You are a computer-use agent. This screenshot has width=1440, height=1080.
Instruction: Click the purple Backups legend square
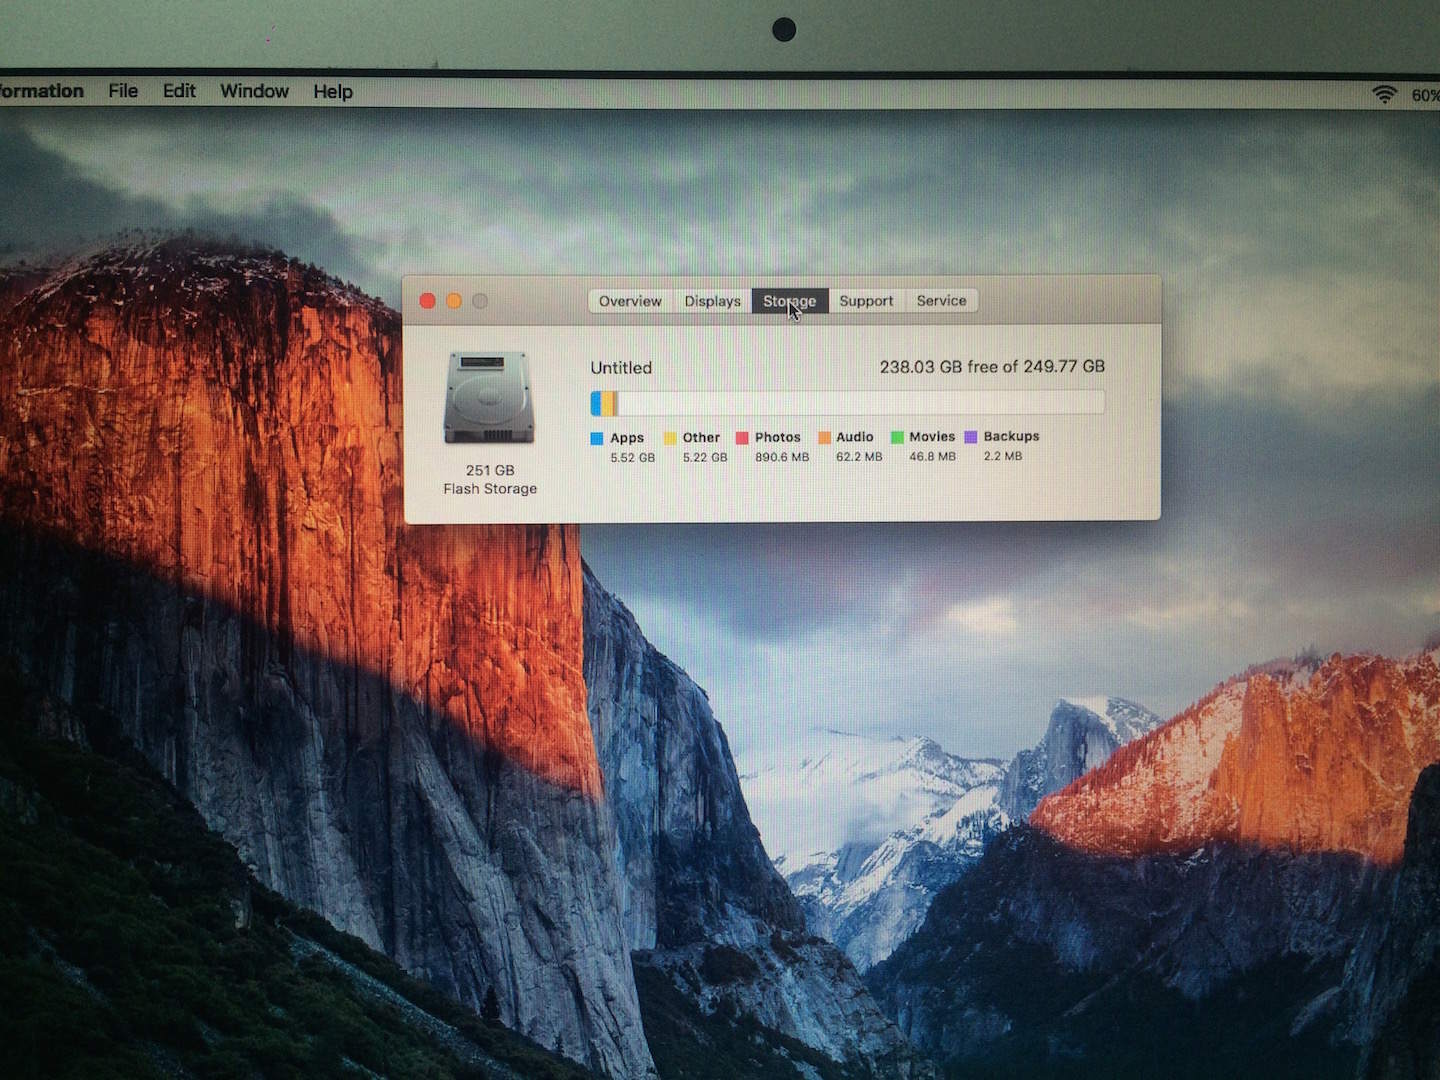pyautogui.click(x=970, y=437)
